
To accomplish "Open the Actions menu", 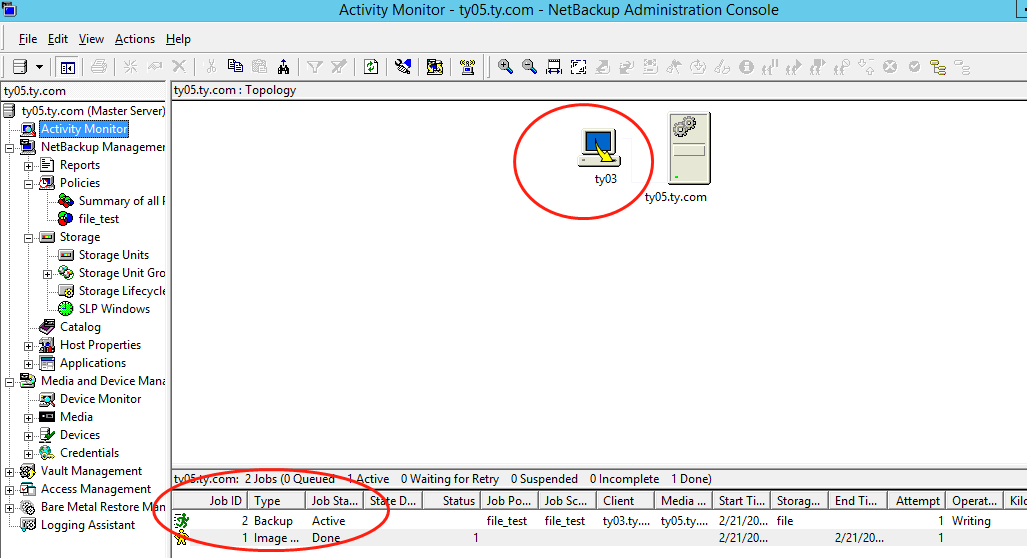I will coord(135,39).
